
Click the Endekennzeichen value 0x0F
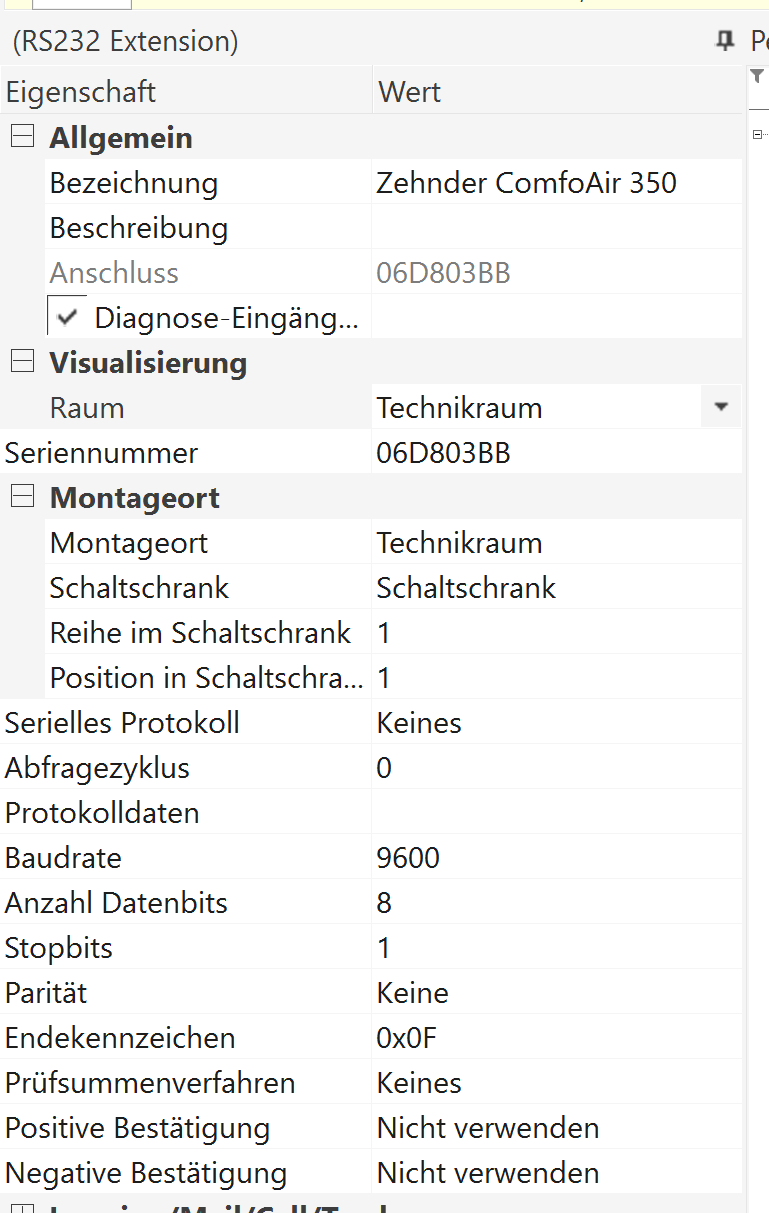click(407, 1038)
